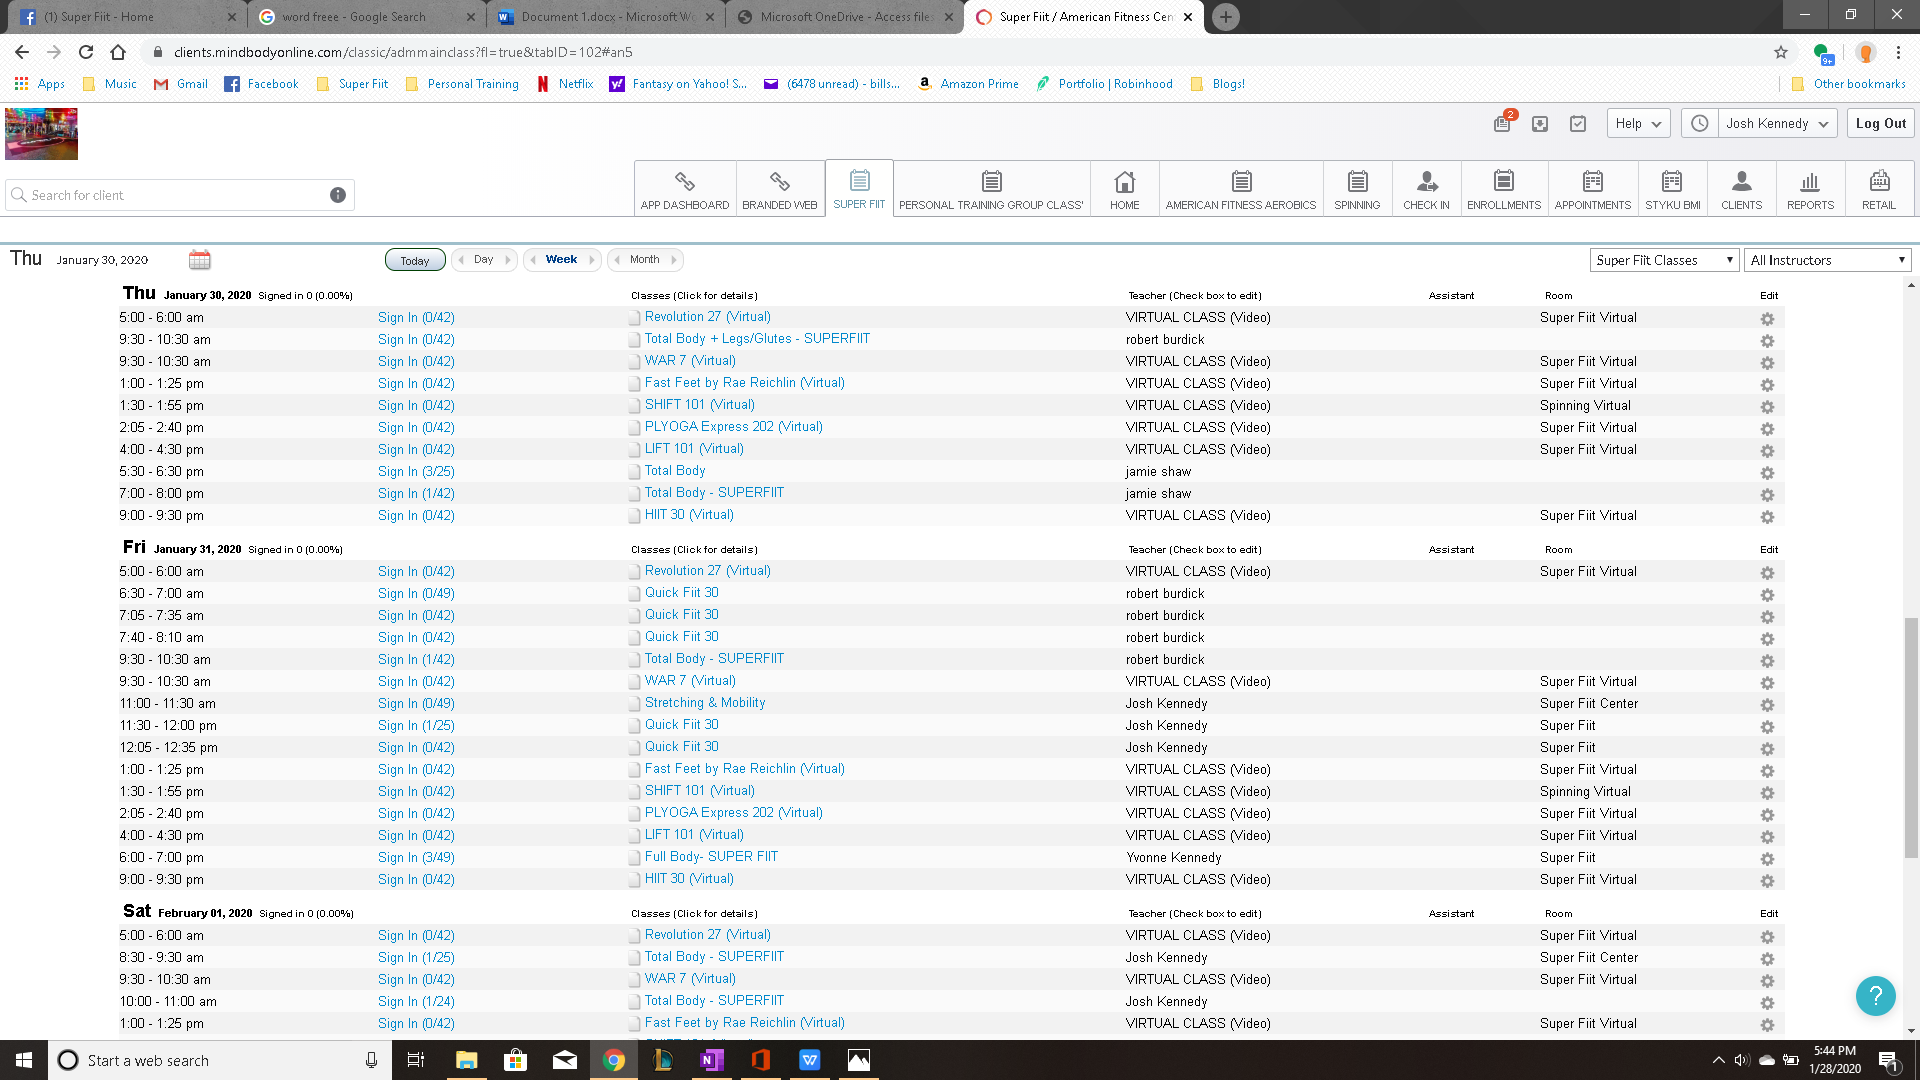This screenshot has width=1920, height=1080.
Task: Open the BRANDED WEB tab
Action: point(780,189)
